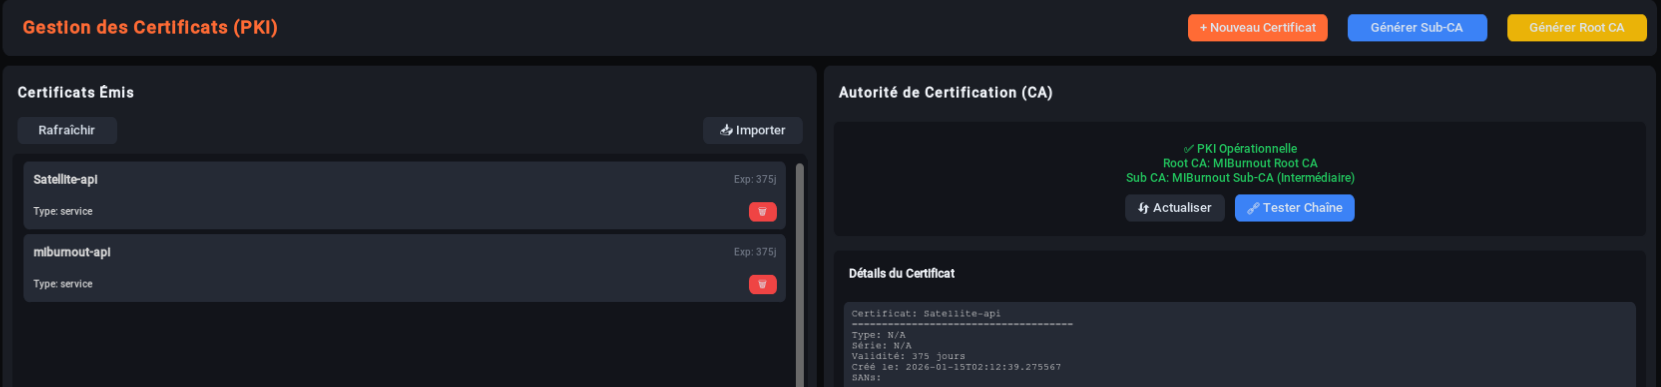Viewport: 1661px width, 387px height.
Task: Refresh list with Rafraîchir button
Action: 67,130
